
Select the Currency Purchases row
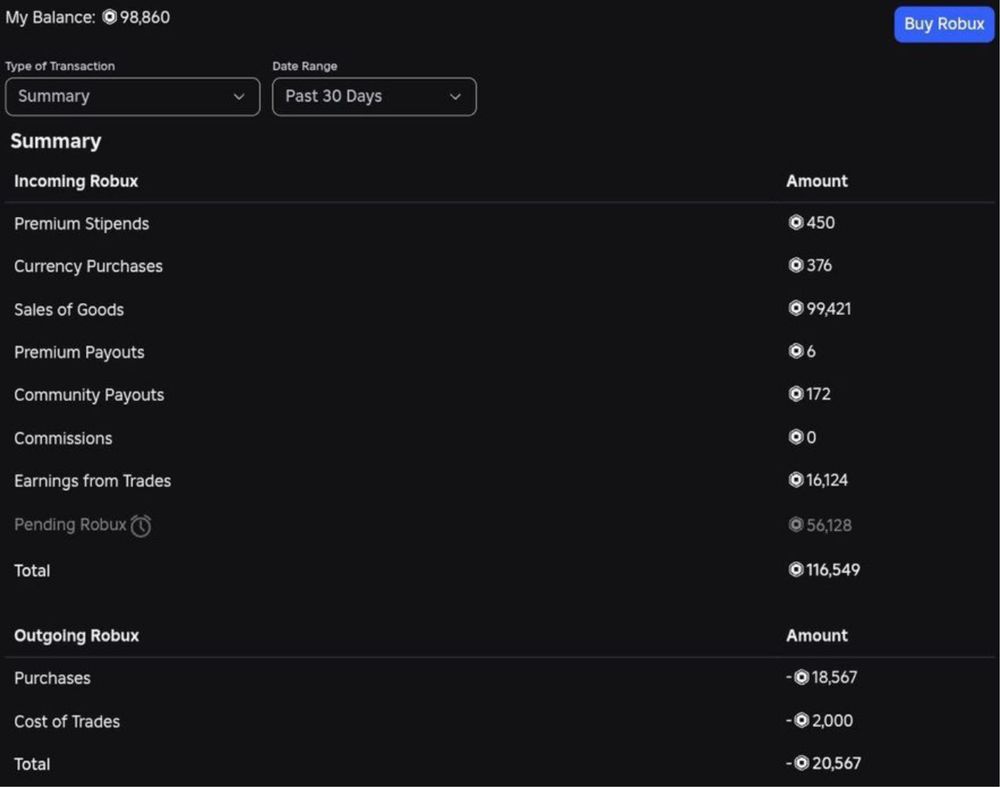499,266
